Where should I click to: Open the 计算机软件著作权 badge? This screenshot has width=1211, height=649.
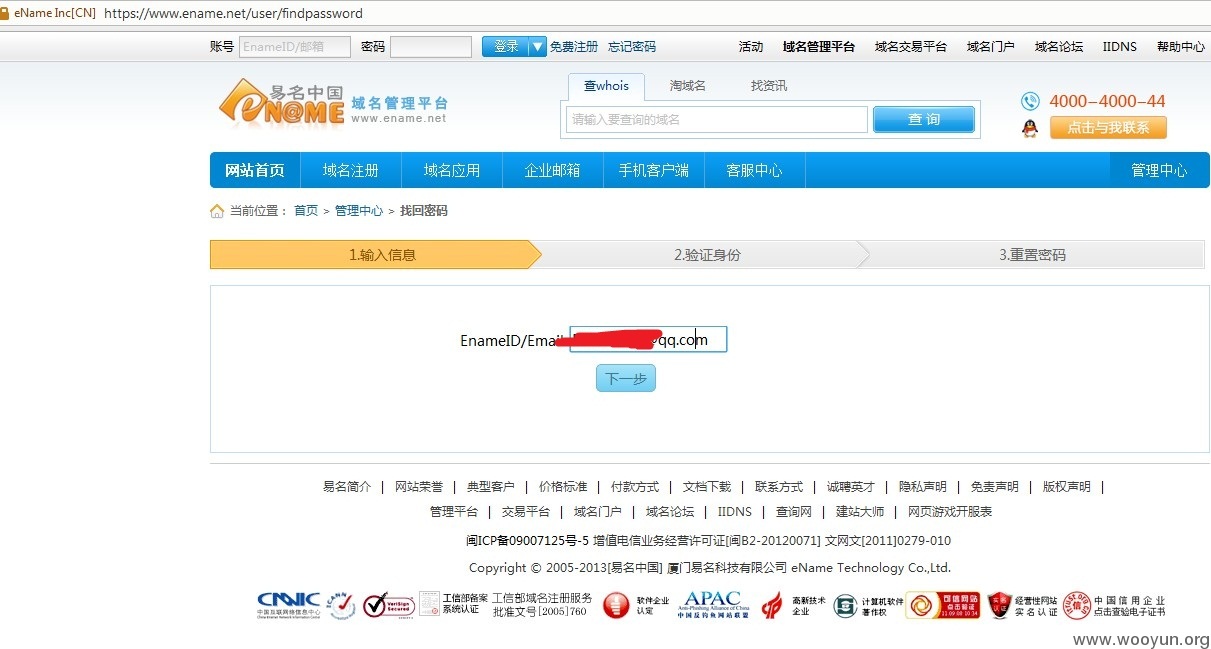coord(869,605)
